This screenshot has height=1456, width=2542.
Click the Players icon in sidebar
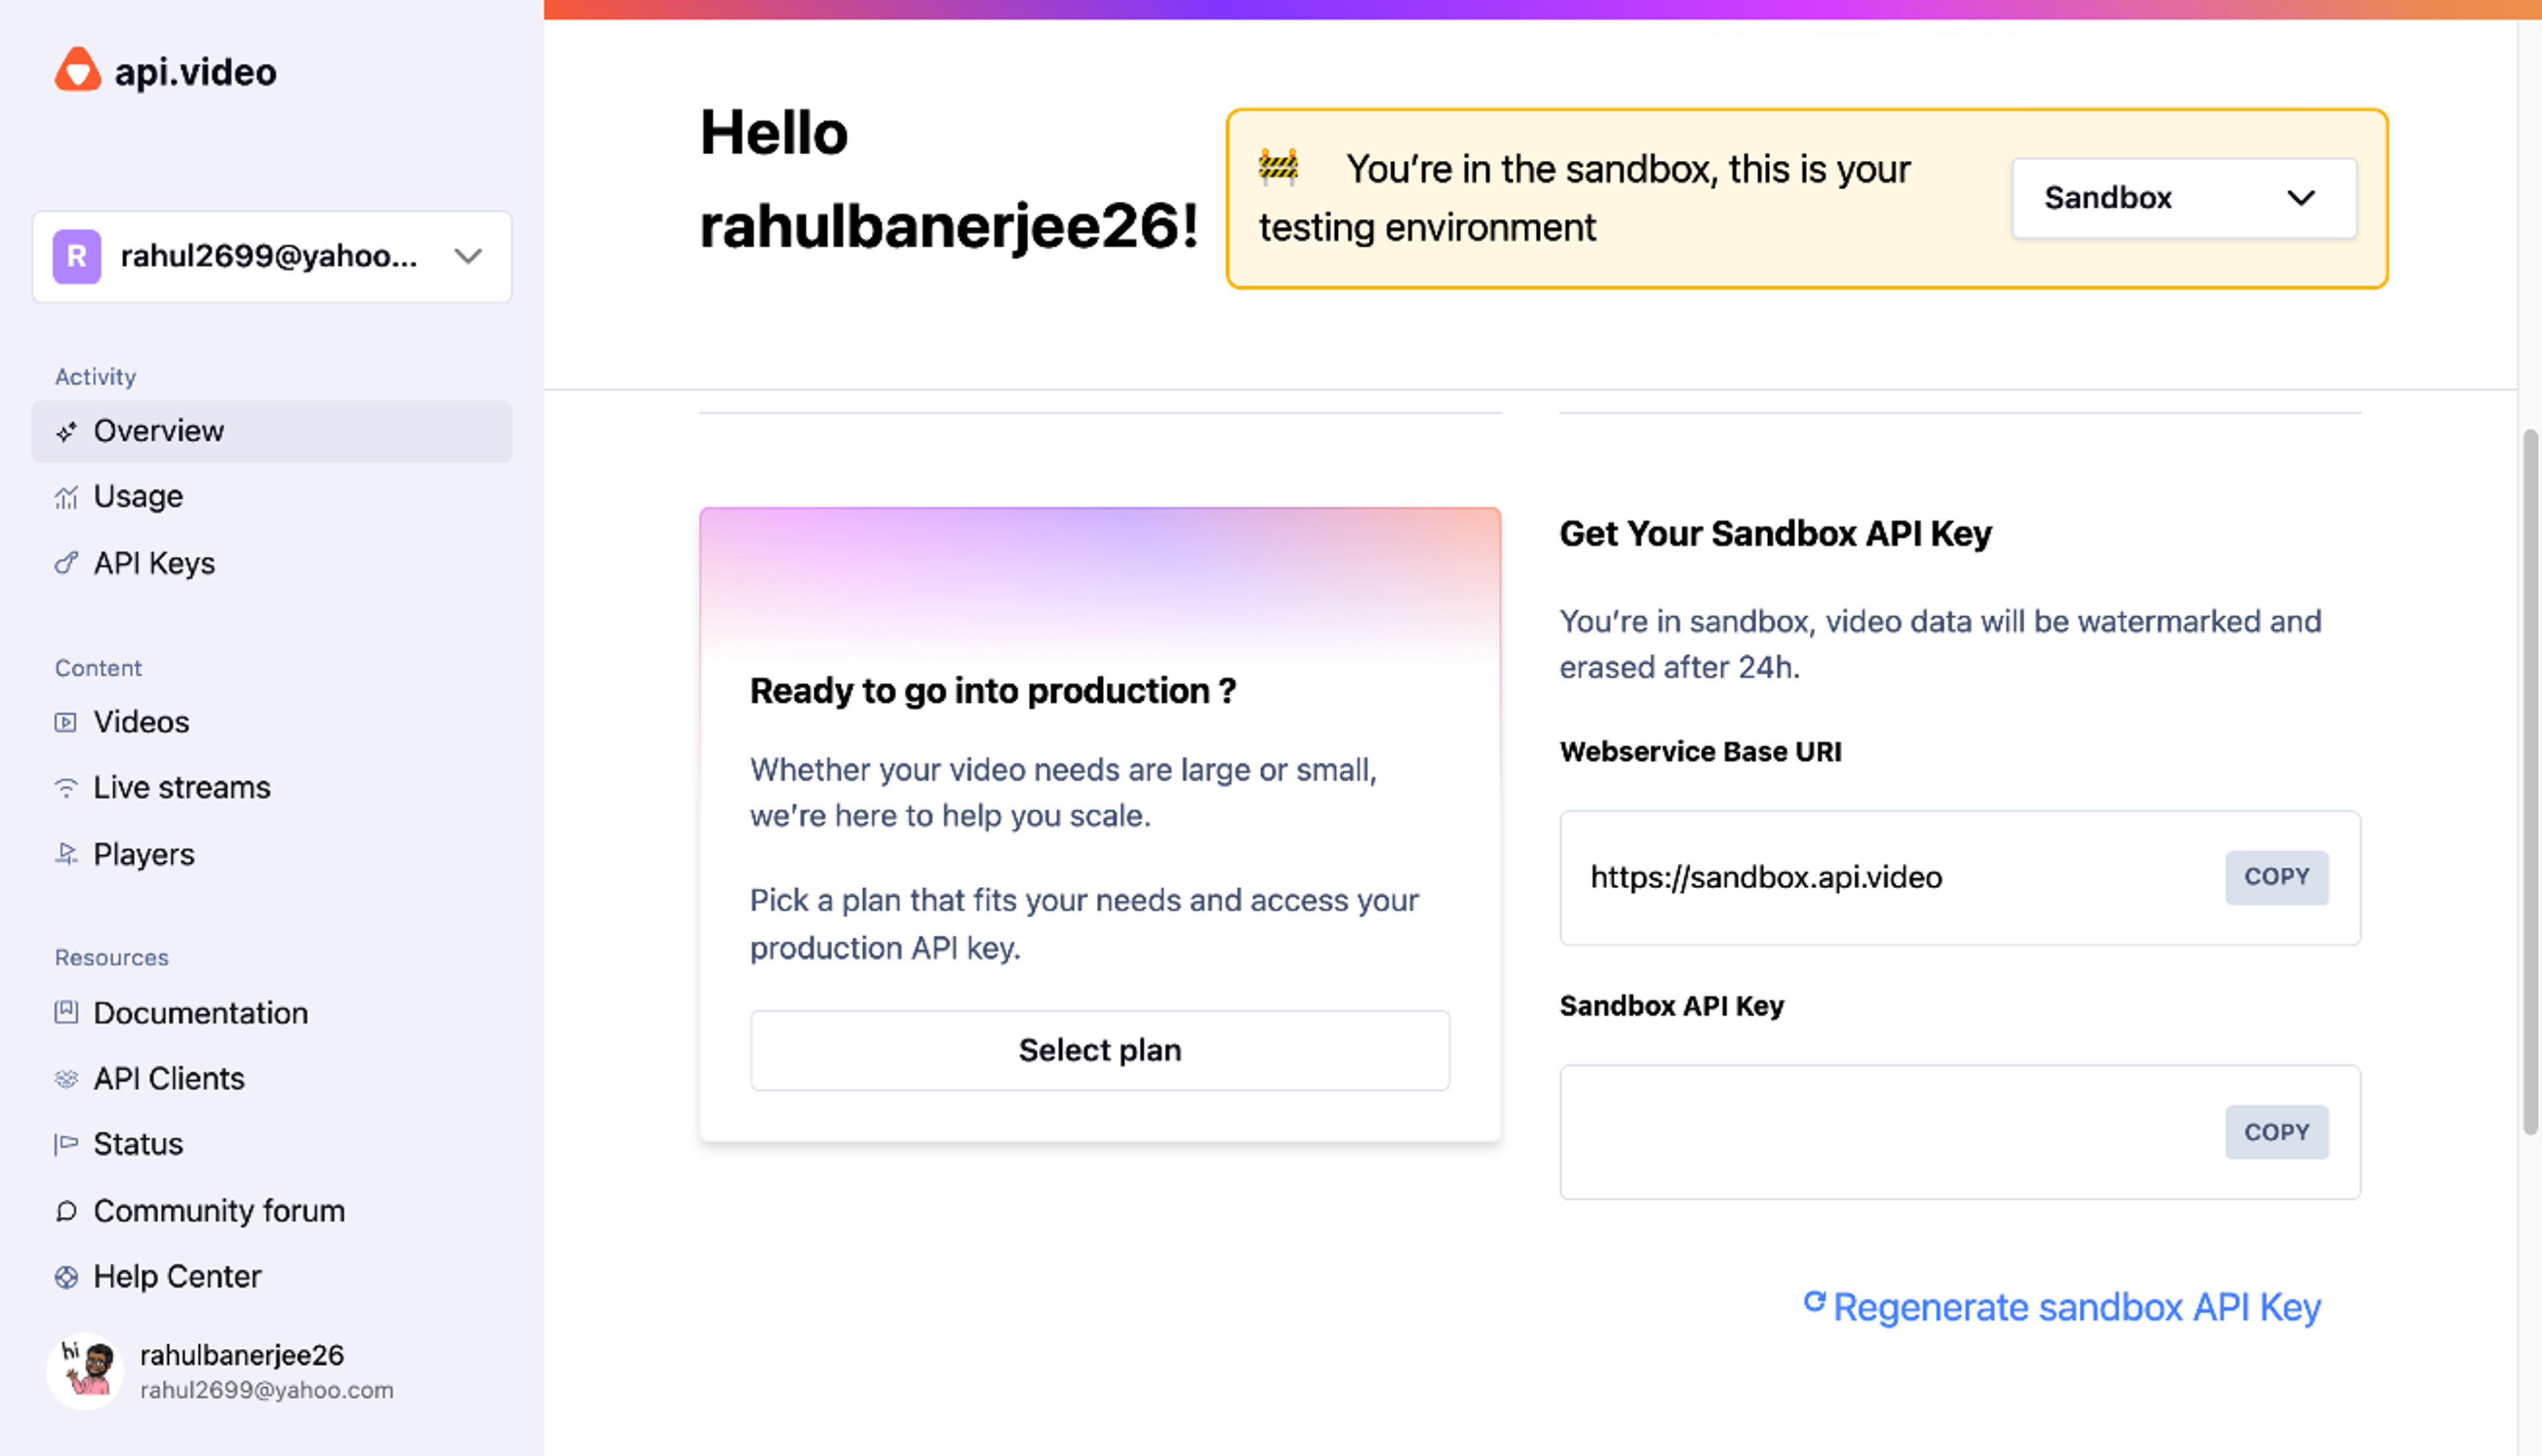66,854
